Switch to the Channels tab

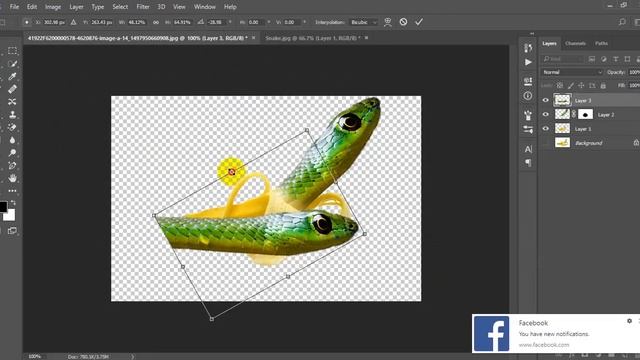coord(576,43)
